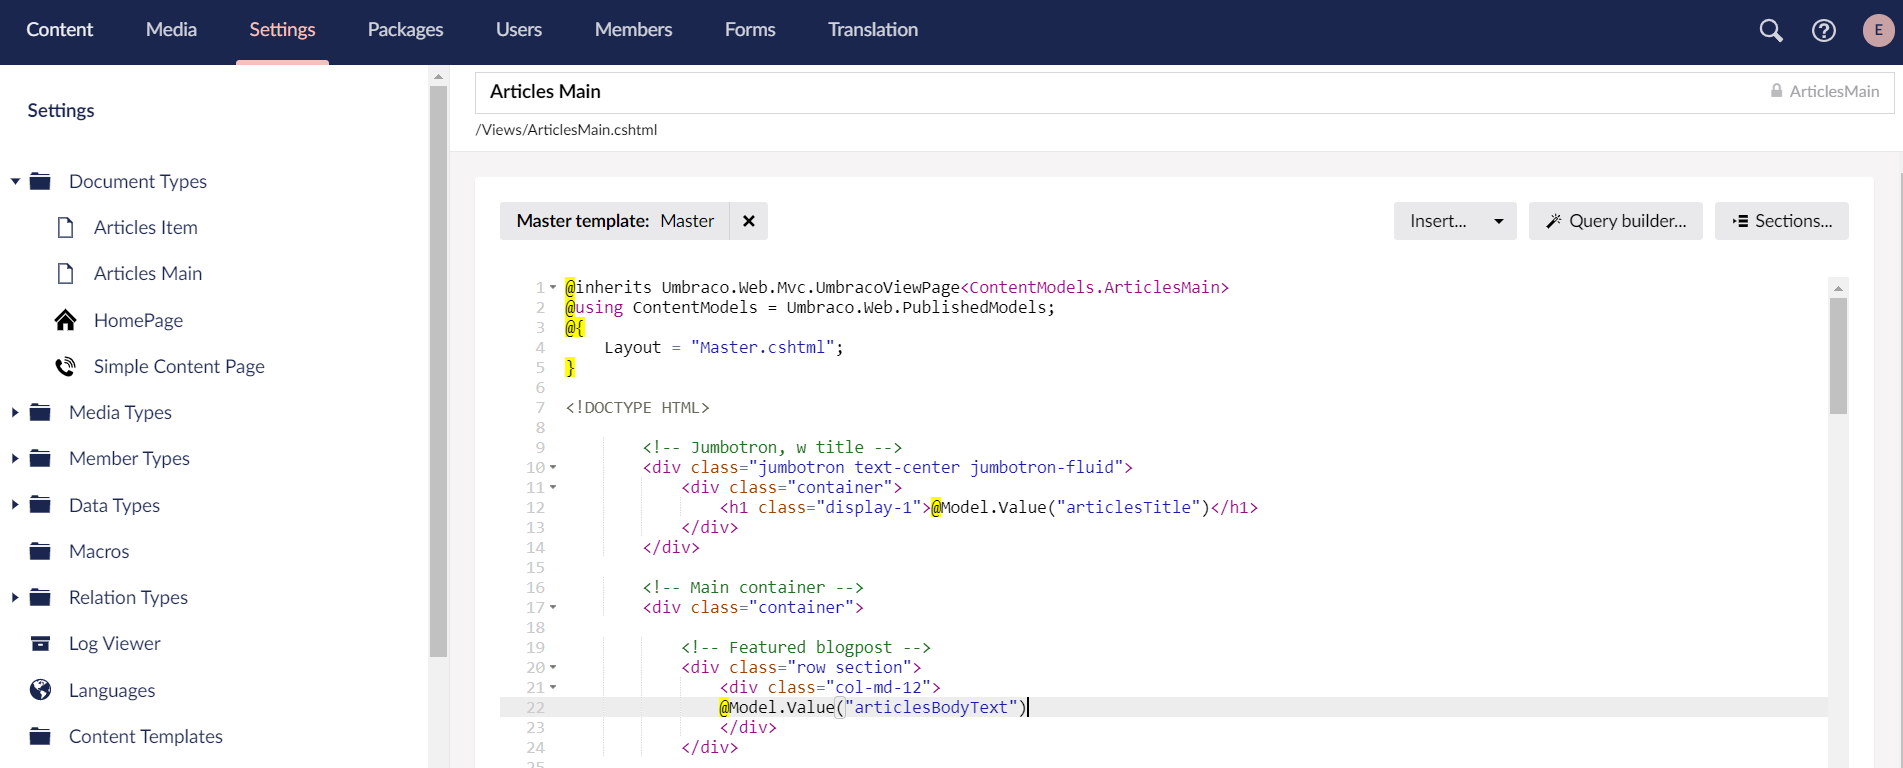This screenshot has width=1903, height=768.
Task: Open Languages in the settings tree
Action: (112, 690)
